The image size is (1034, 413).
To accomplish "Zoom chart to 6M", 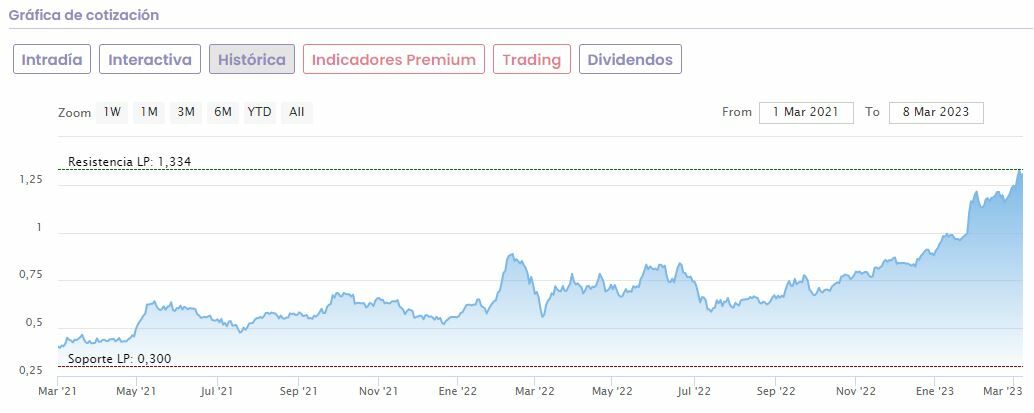I will pyautogui.click(x=222, y=112).
